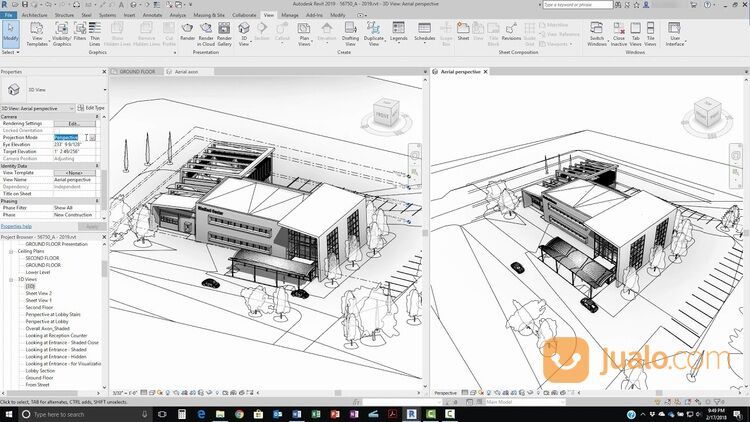
Task: Open the File menu tab
Action: (x=8, y=15)
